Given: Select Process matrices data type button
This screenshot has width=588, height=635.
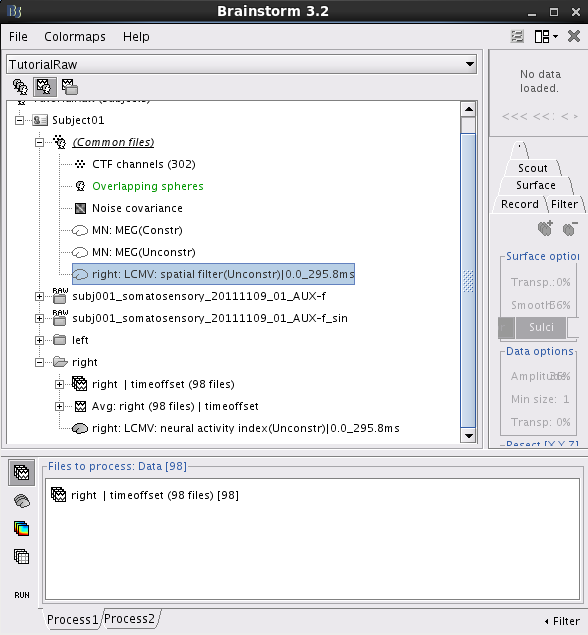Looking at the screenshot, I should (21, 557).
